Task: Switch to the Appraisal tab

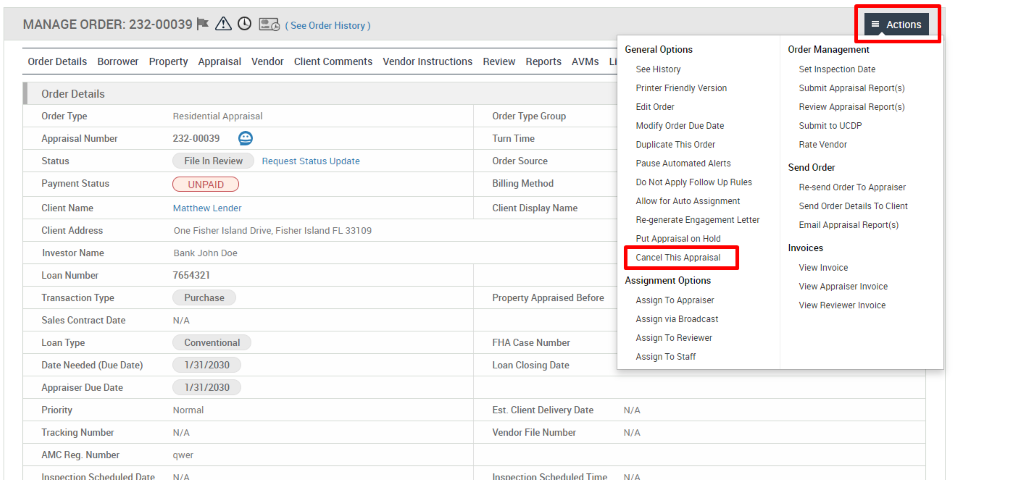Action: 219,61
